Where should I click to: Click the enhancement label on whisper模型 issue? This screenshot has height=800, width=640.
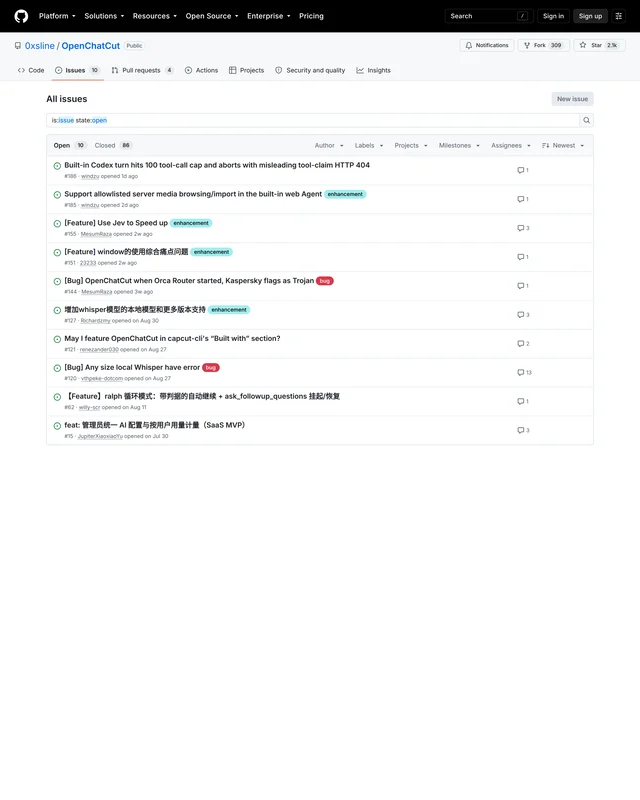(229, 310)
